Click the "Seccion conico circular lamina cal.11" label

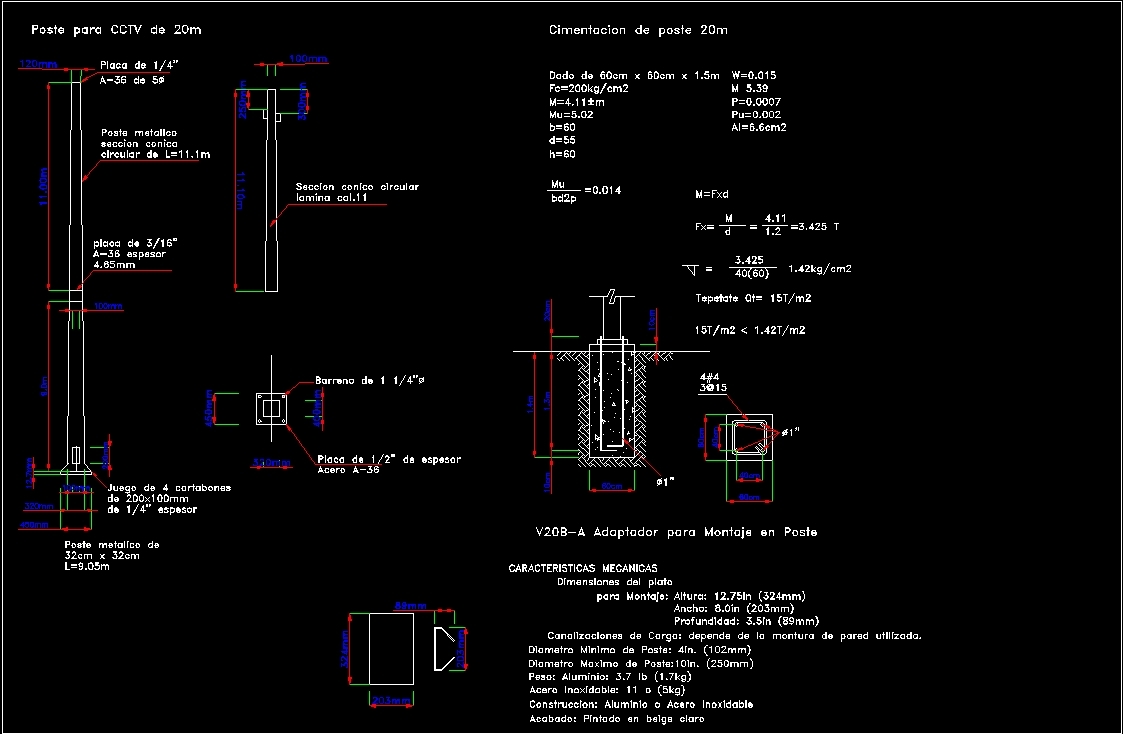click(357, 192)
